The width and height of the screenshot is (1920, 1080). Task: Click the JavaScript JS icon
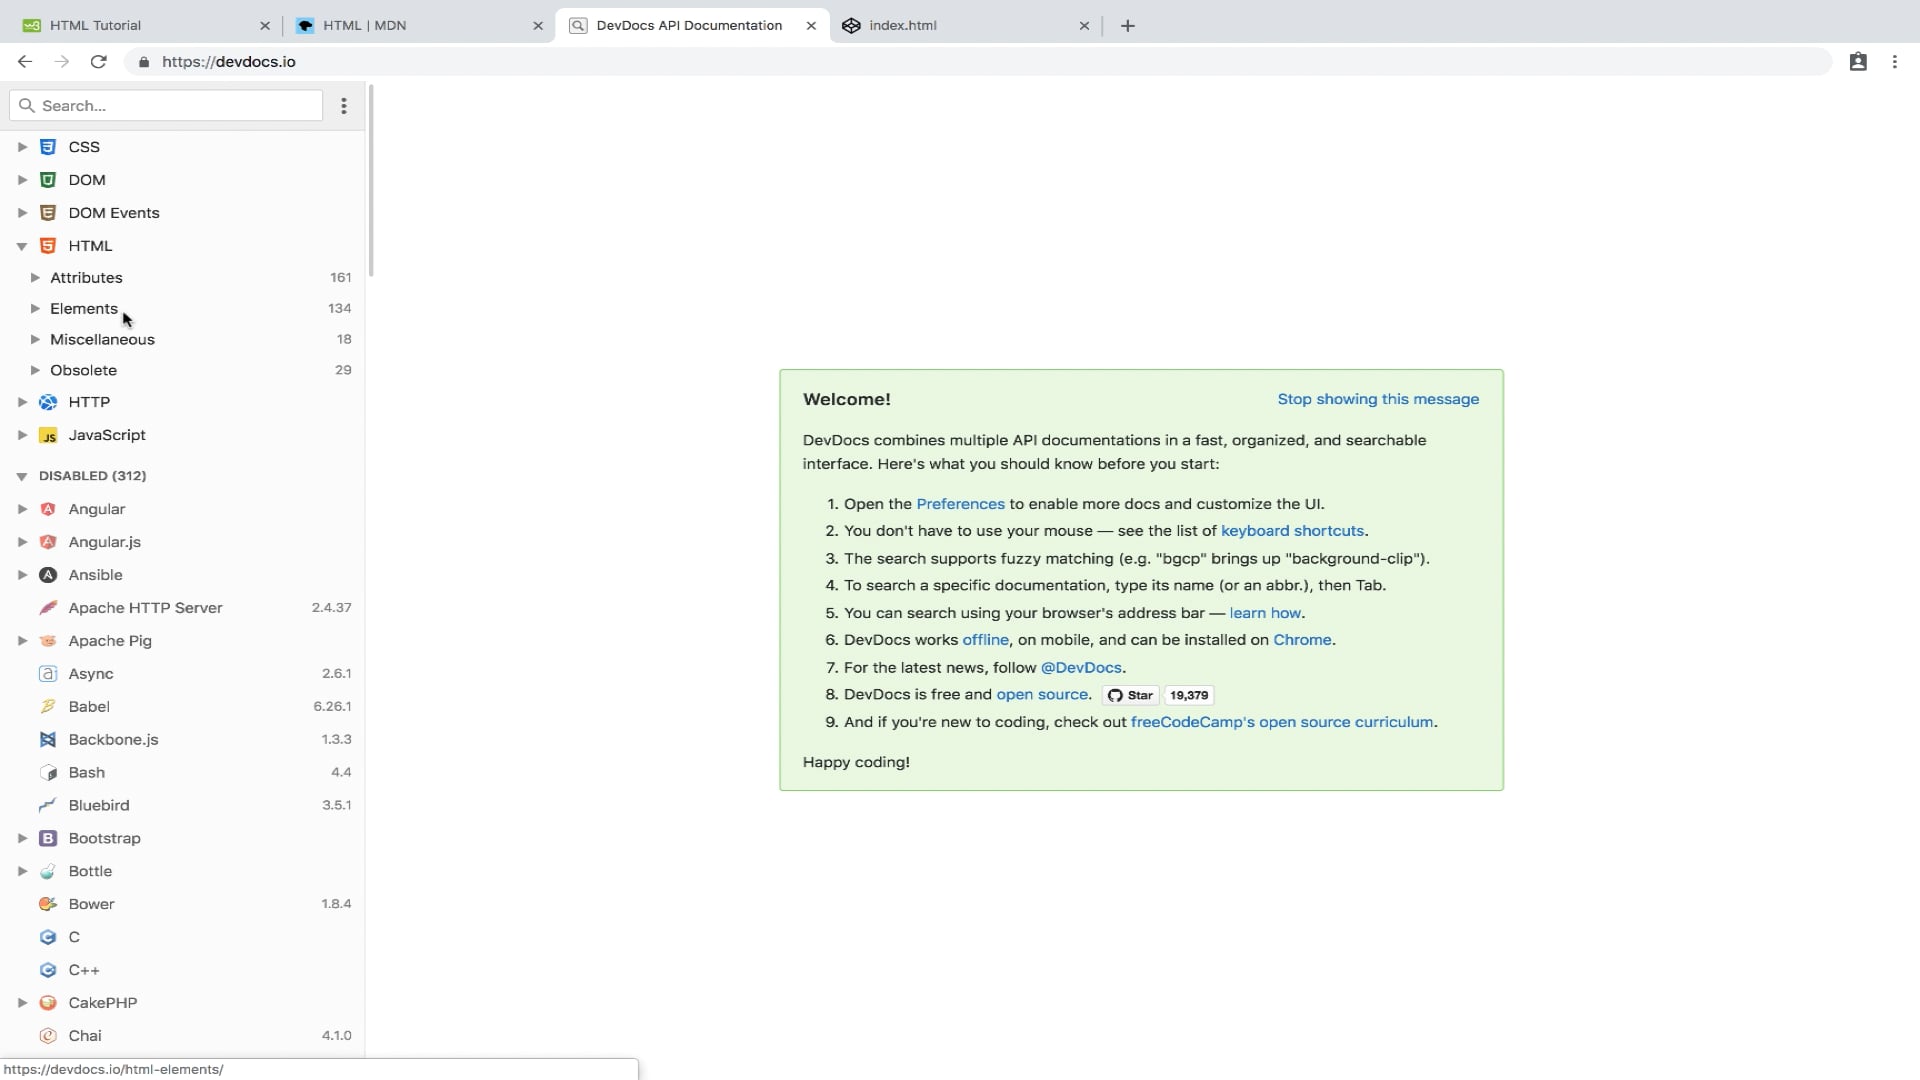coord(48,435)
